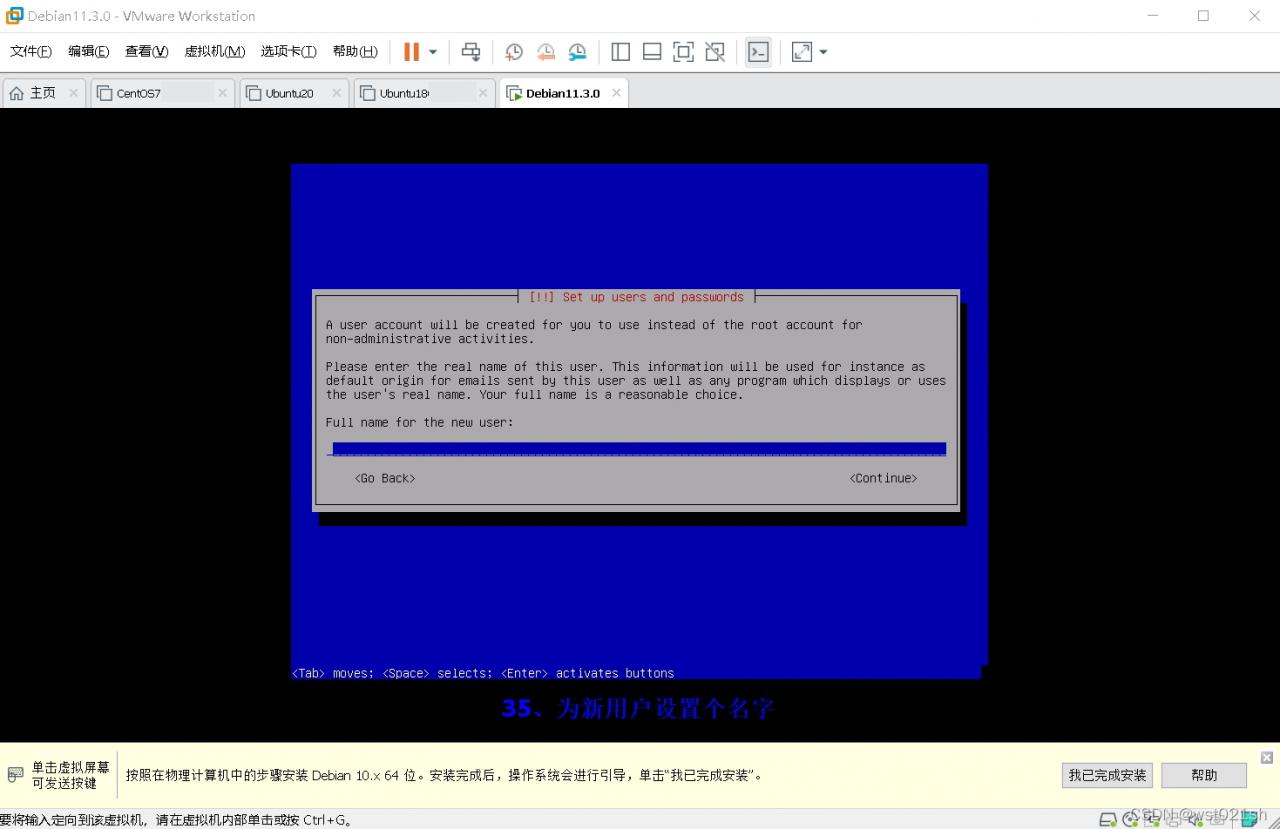Image resolution: width=1280 pixels, height=829 pixels.
Task: Toggle the library sidebar view icon
Action: point(621,52)
